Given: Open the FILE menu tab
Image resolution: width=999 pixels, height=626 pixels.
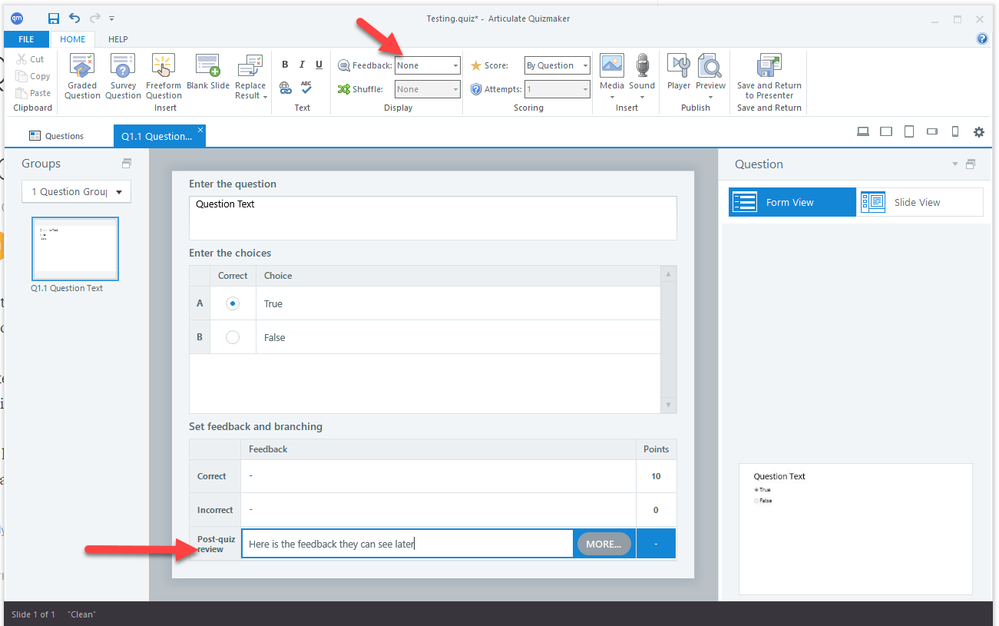Looking at the screenshot, I should pos(26,39).
